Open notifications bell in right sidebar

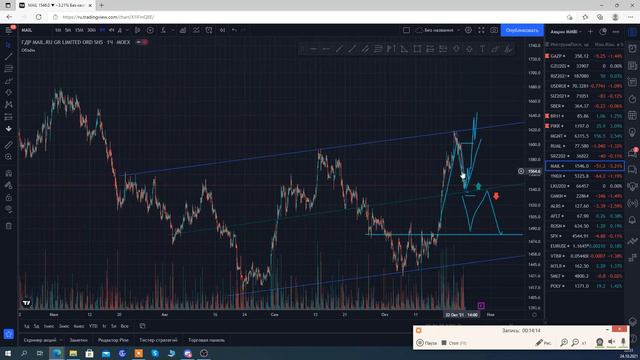pyautogui.click(x=632, y=220)
